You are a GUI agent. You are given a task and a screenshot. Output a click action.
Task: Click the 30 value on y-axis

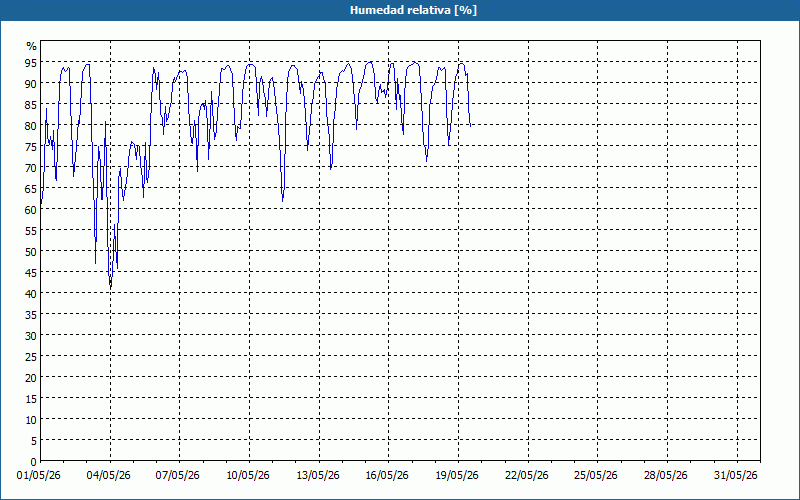31,336
